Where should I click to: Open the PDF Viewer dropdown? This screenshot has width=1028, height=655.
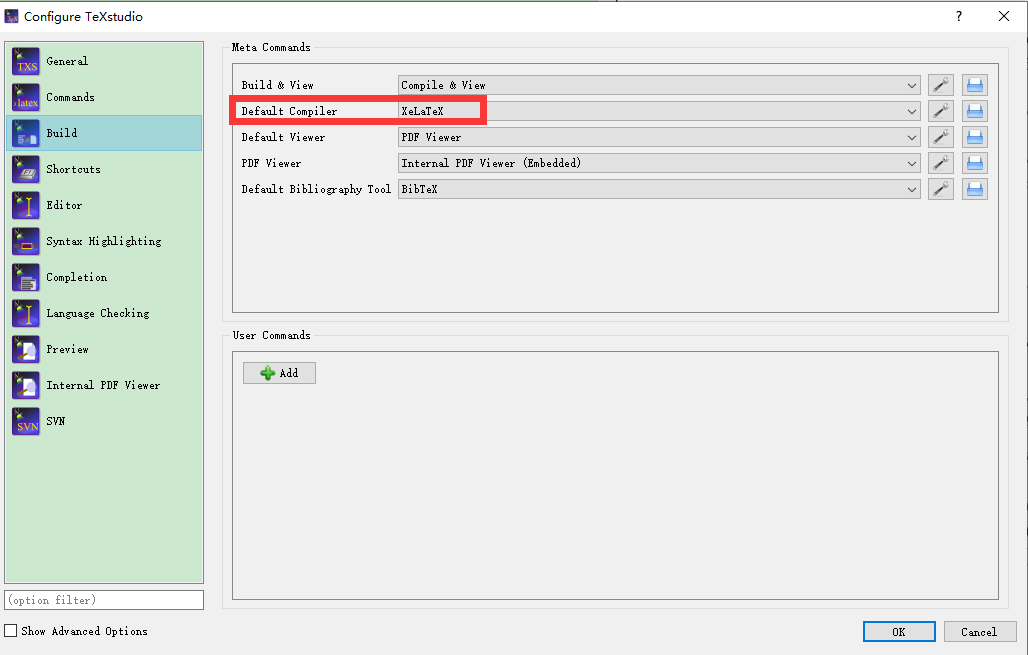click(659, 163)
